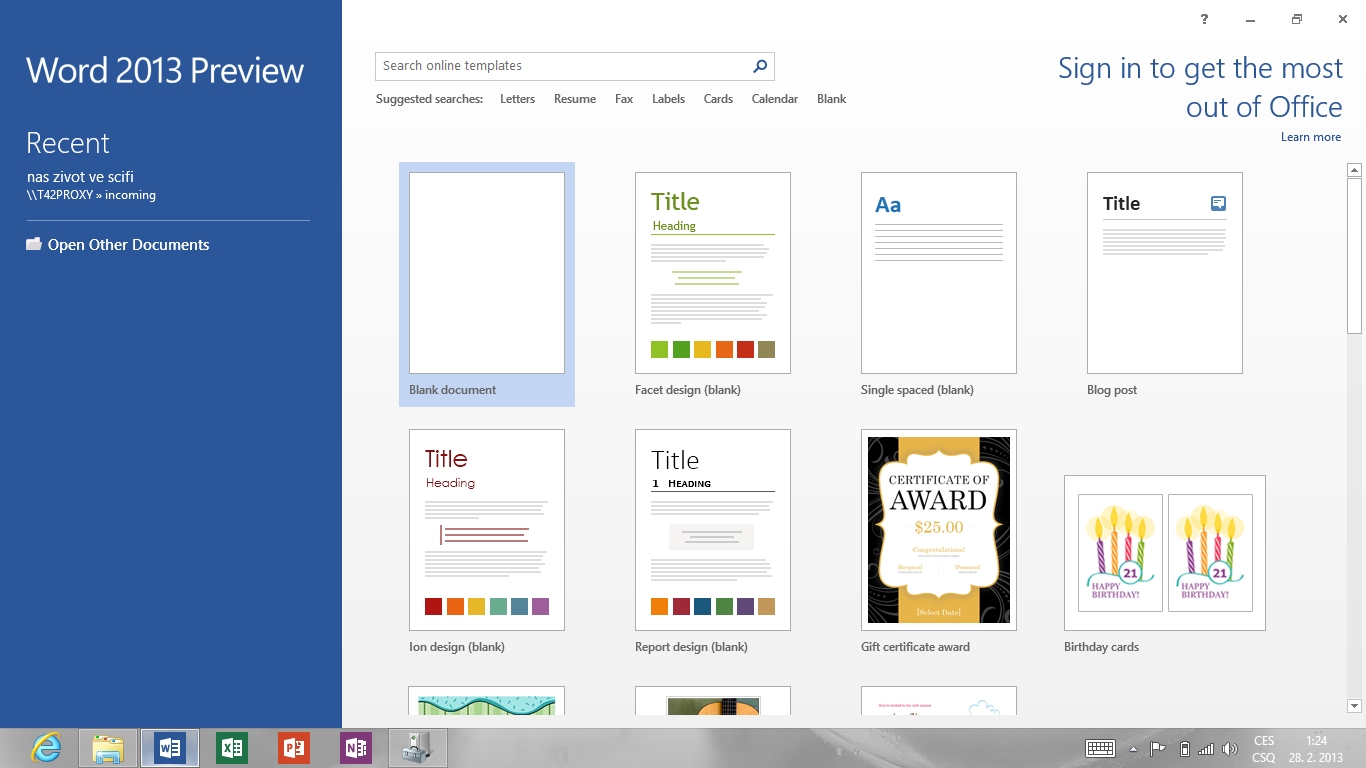Click the network signal icon in the tray
The height and width of the screenshot is (768, 1366).
click(x=1206, y=748)
